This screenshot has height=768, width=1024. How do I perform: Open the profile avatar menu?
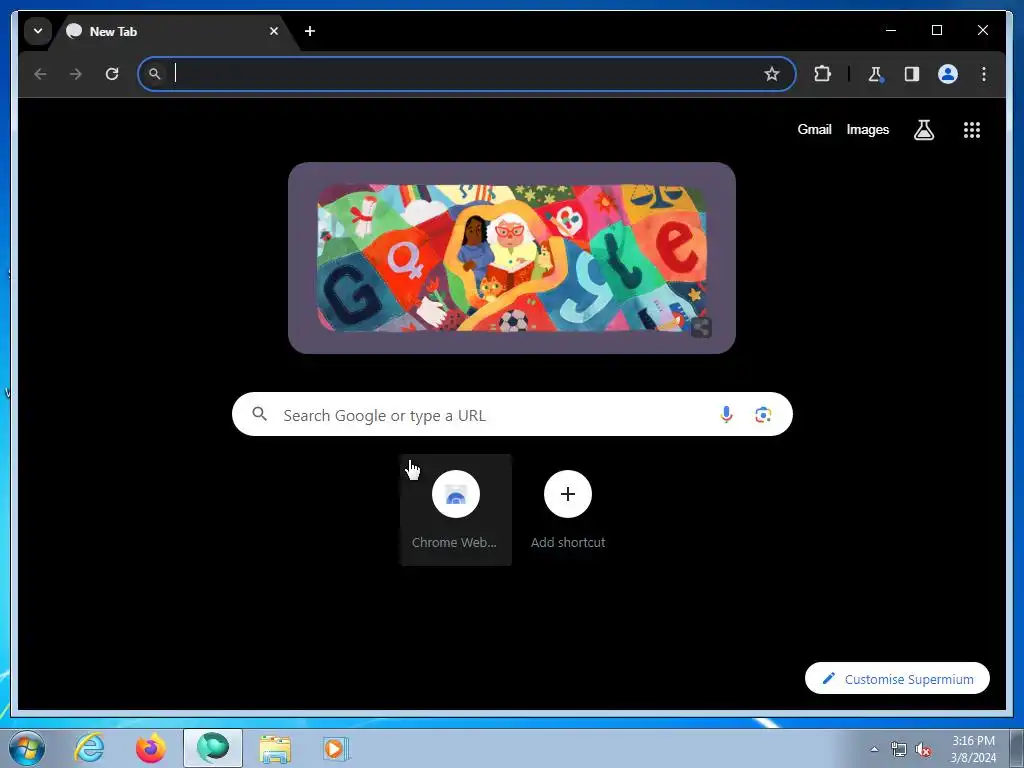coord(948,74)
